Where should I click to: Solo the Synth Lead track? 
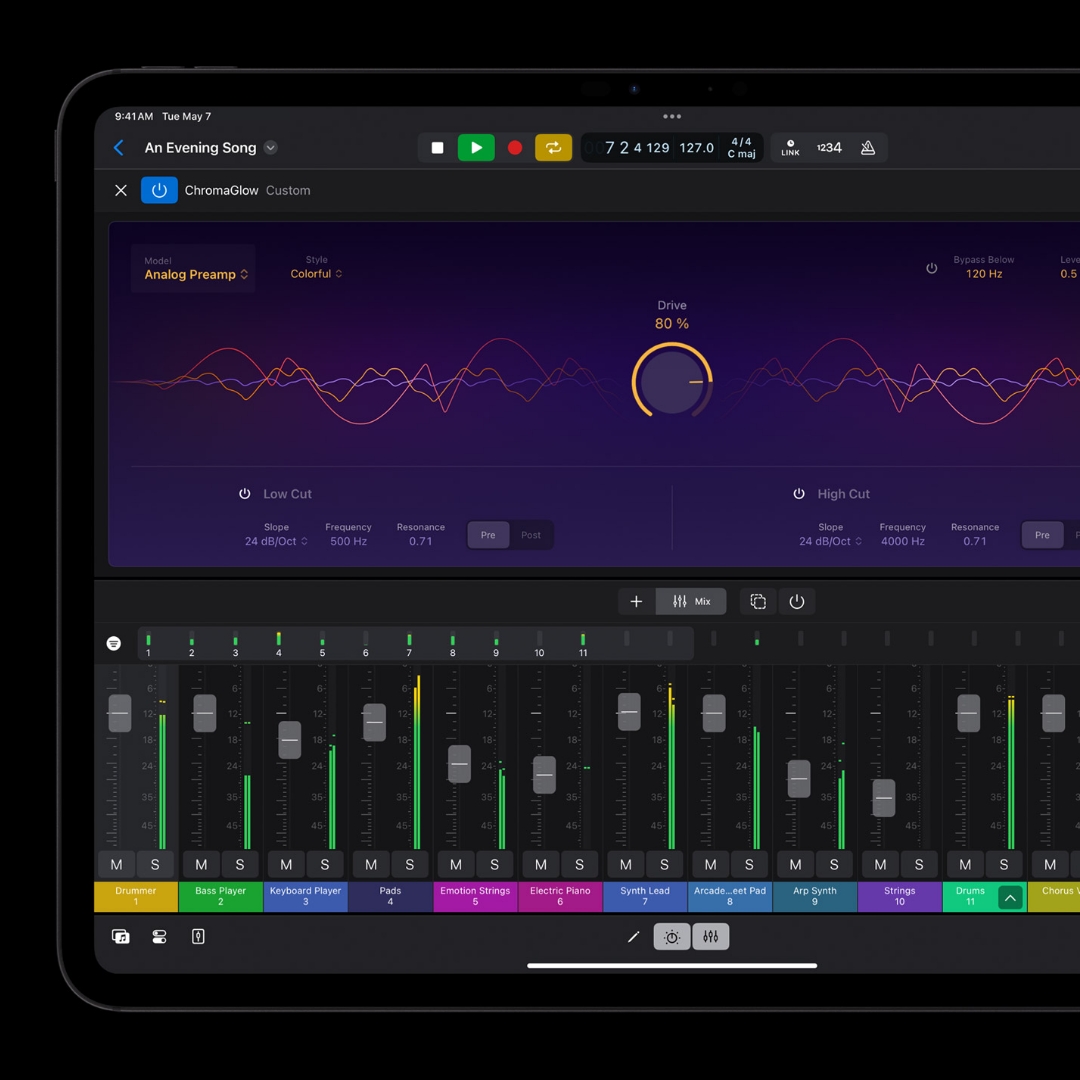click(664, 865)
